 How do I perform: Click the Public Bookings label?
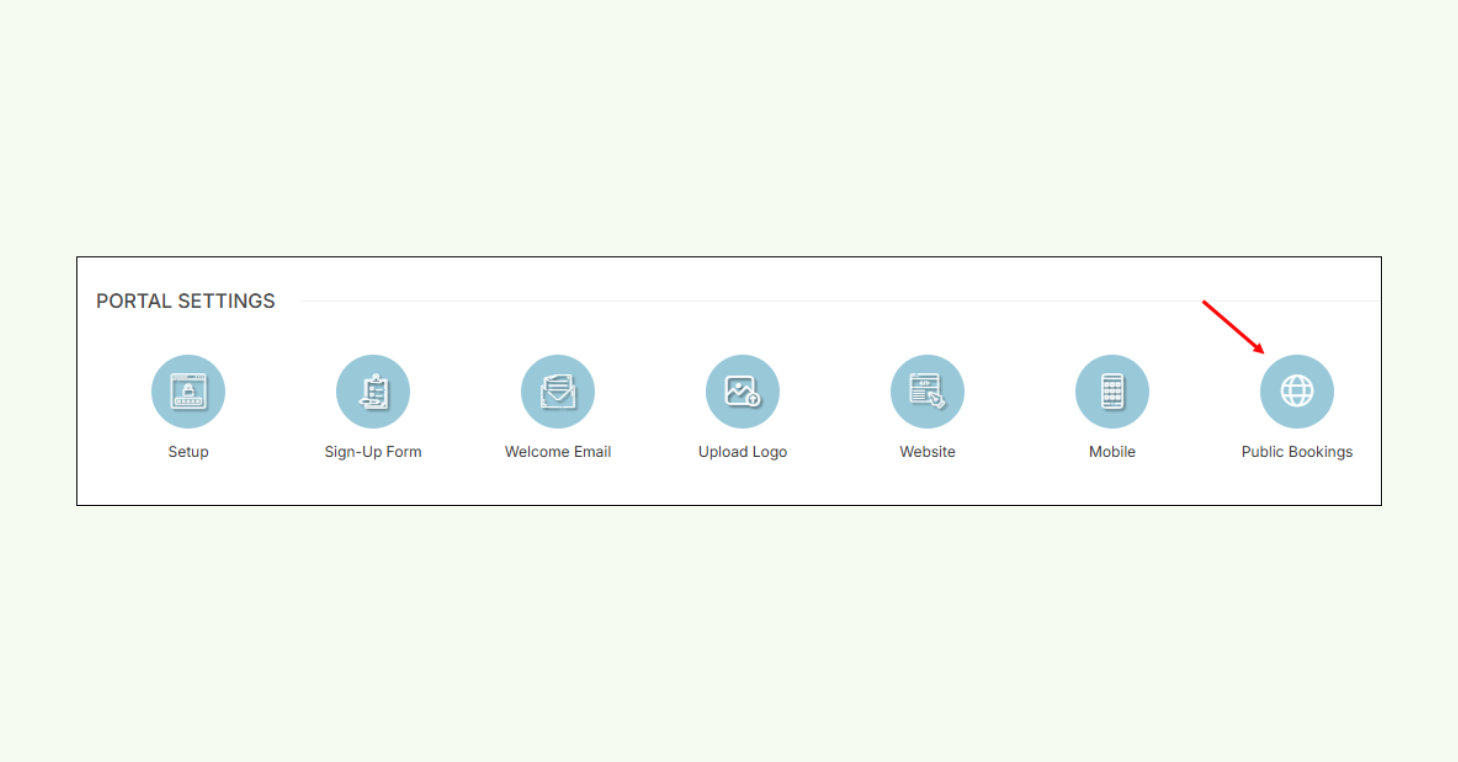[1297, 451]
